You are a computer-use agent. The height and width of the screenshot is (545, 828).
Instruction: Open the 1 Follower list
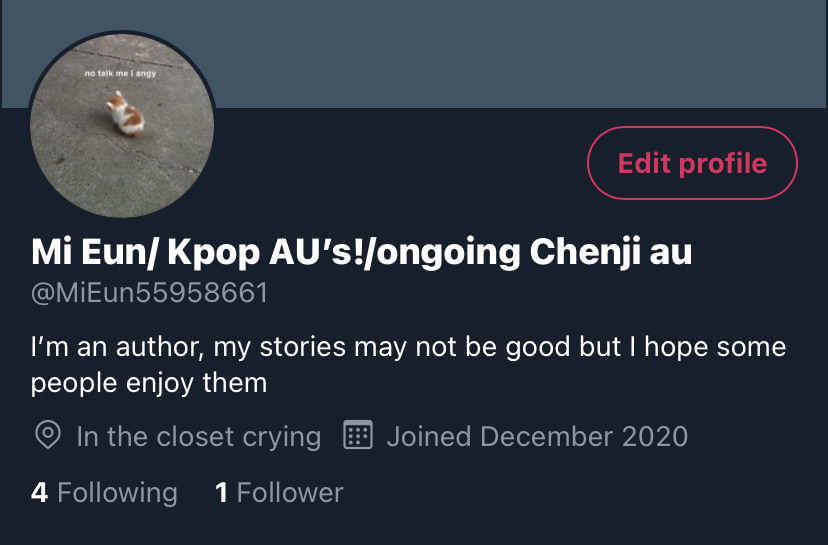pos(279,492)
